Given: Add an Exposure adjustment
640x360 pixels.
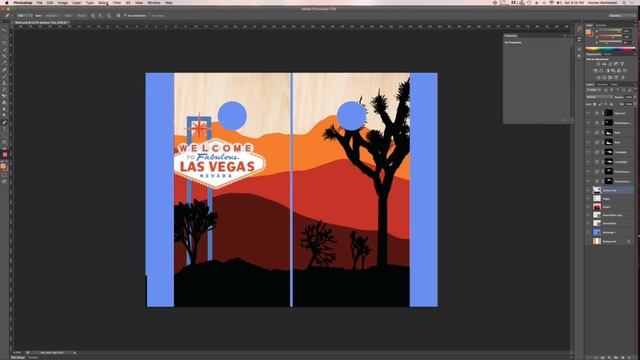Looking at the screenshot, I should click(616, 64).
